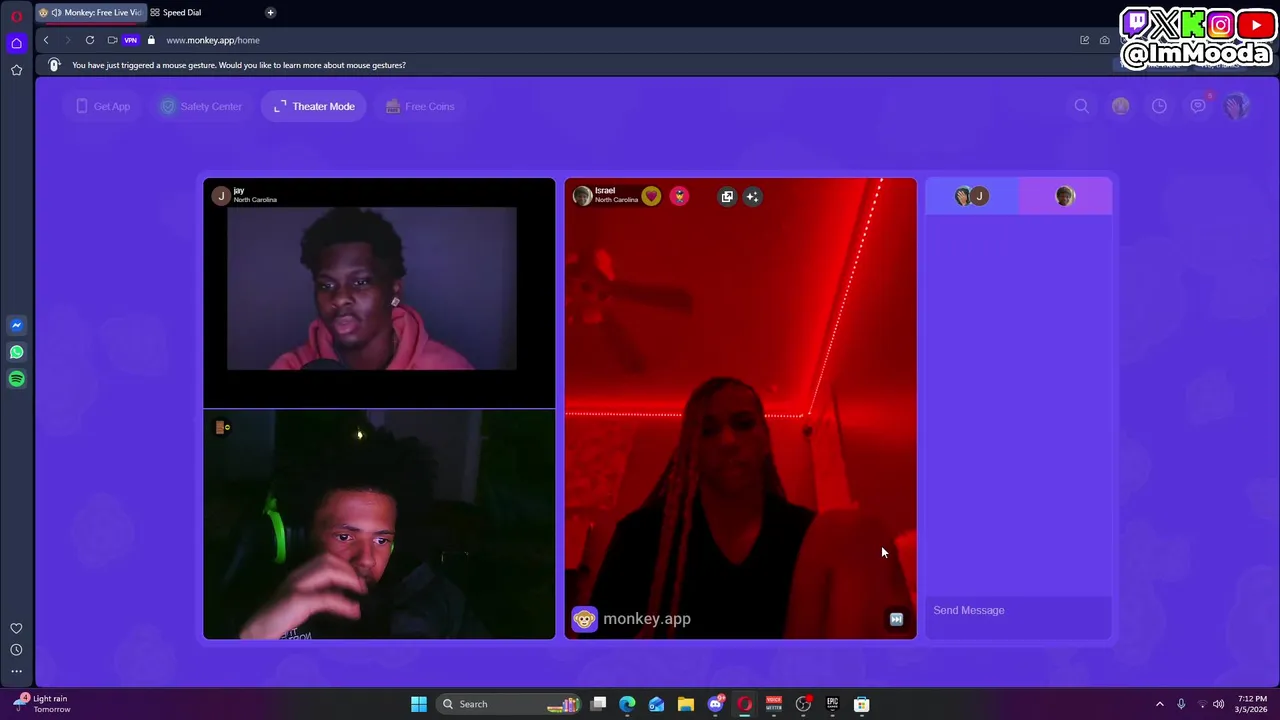Open the chat messages icon in Monkey header
Viewport: 1280px width, 720px height.
pos(1198,106)
